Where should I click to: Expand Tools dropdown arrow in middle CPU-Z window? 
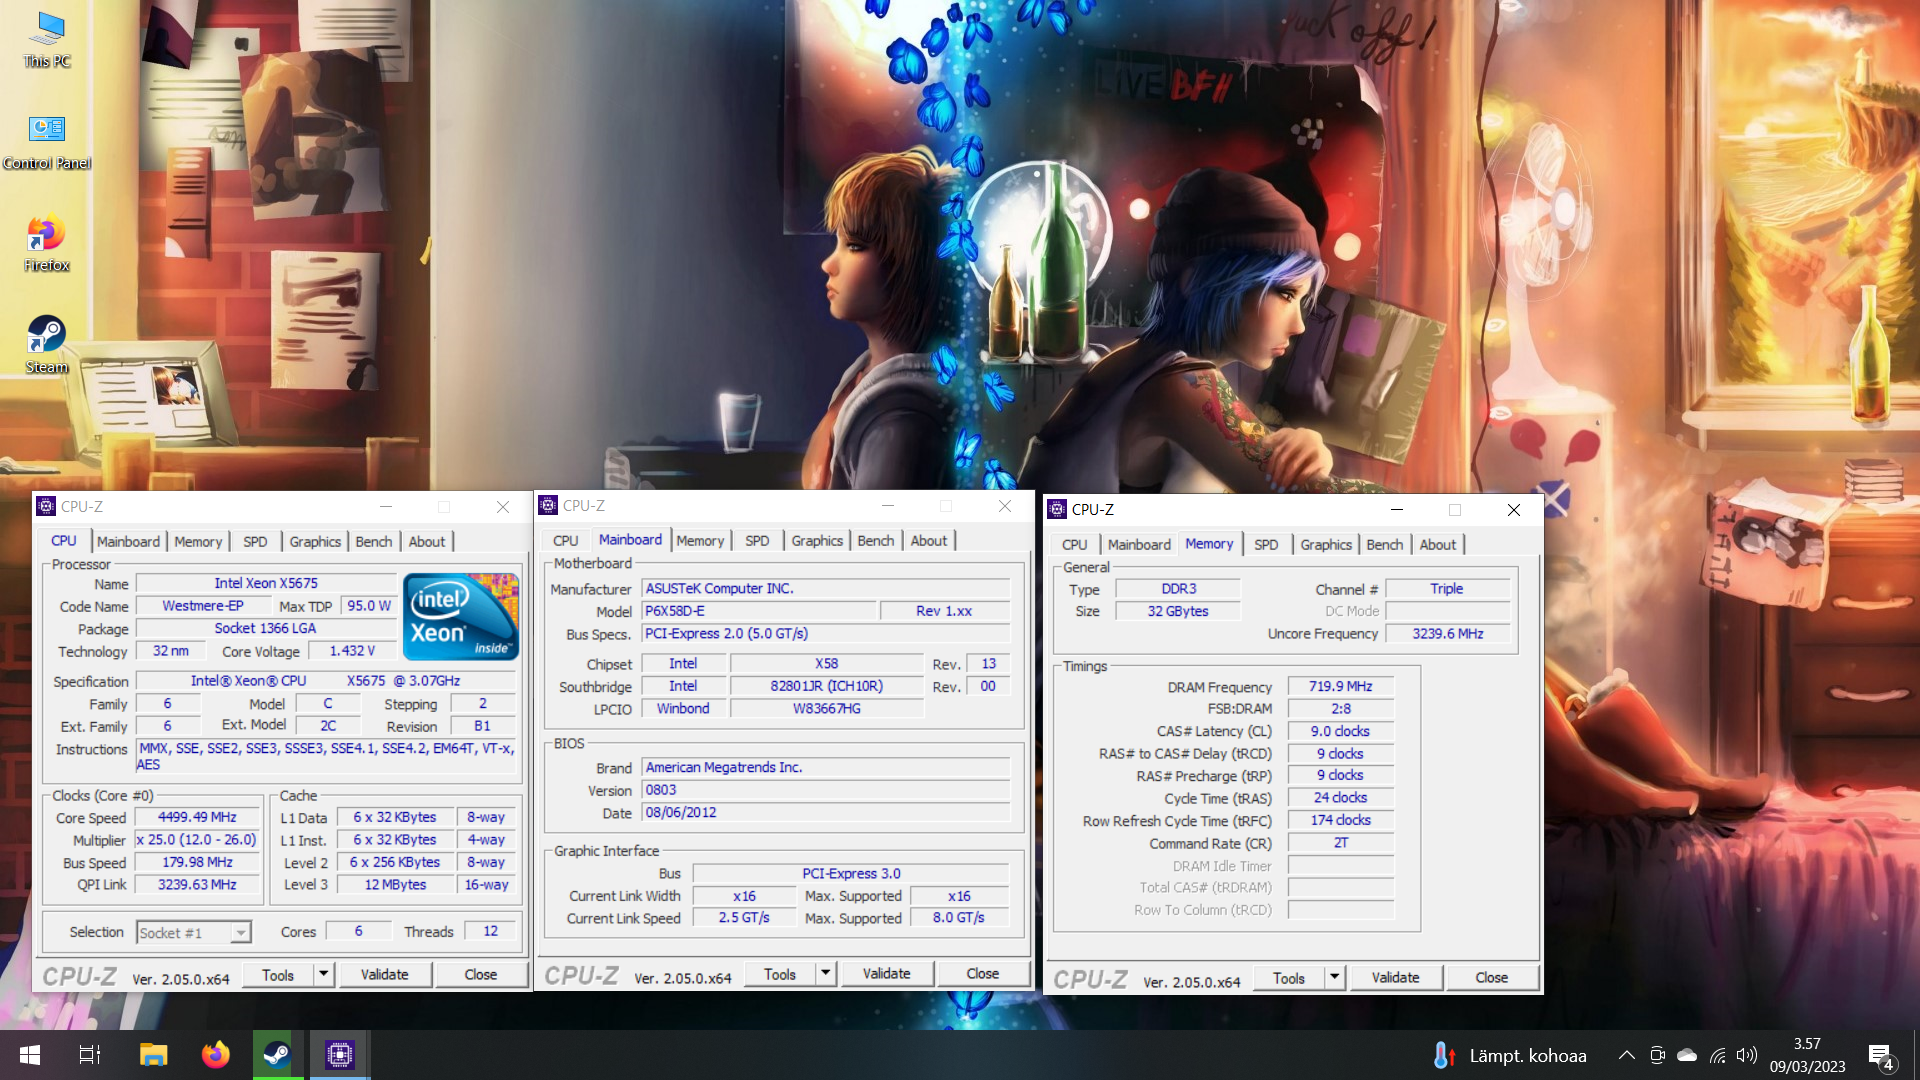(825, 973)
